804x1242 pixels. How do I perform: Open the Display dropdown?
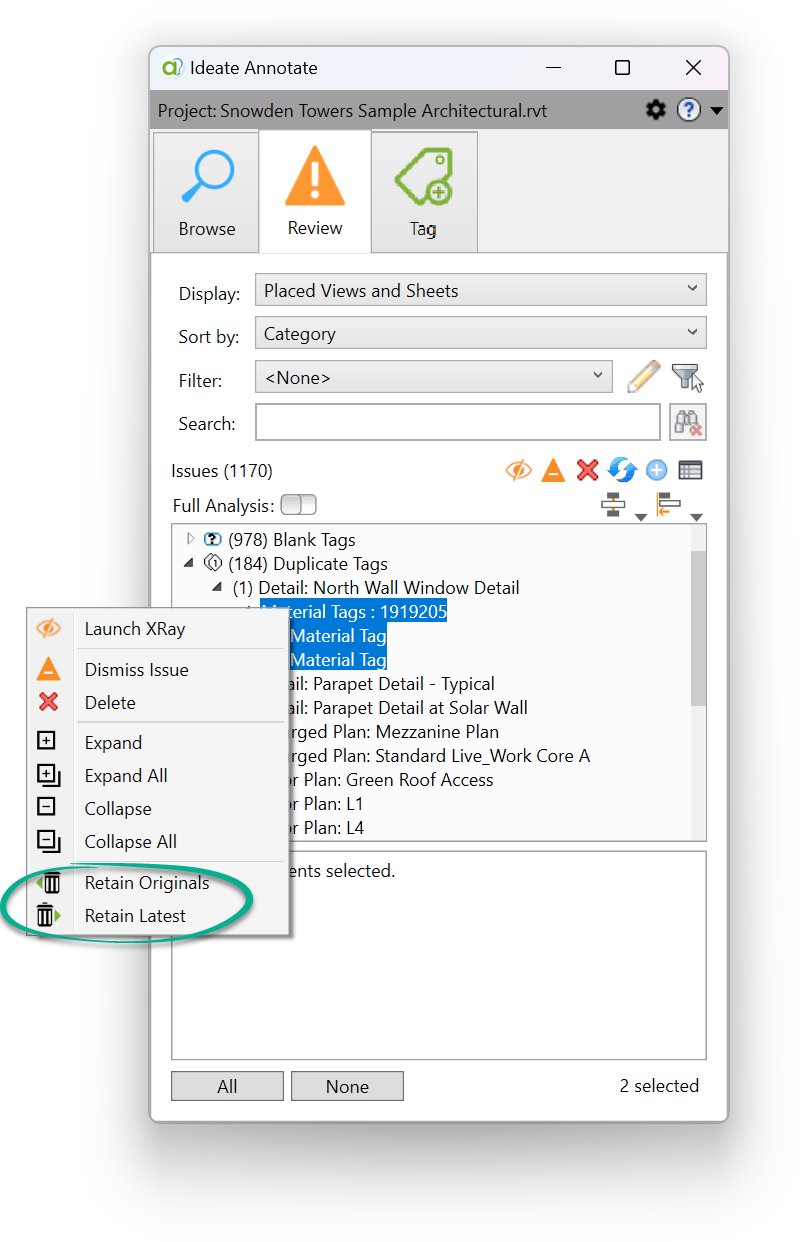(x=481, y=290)
